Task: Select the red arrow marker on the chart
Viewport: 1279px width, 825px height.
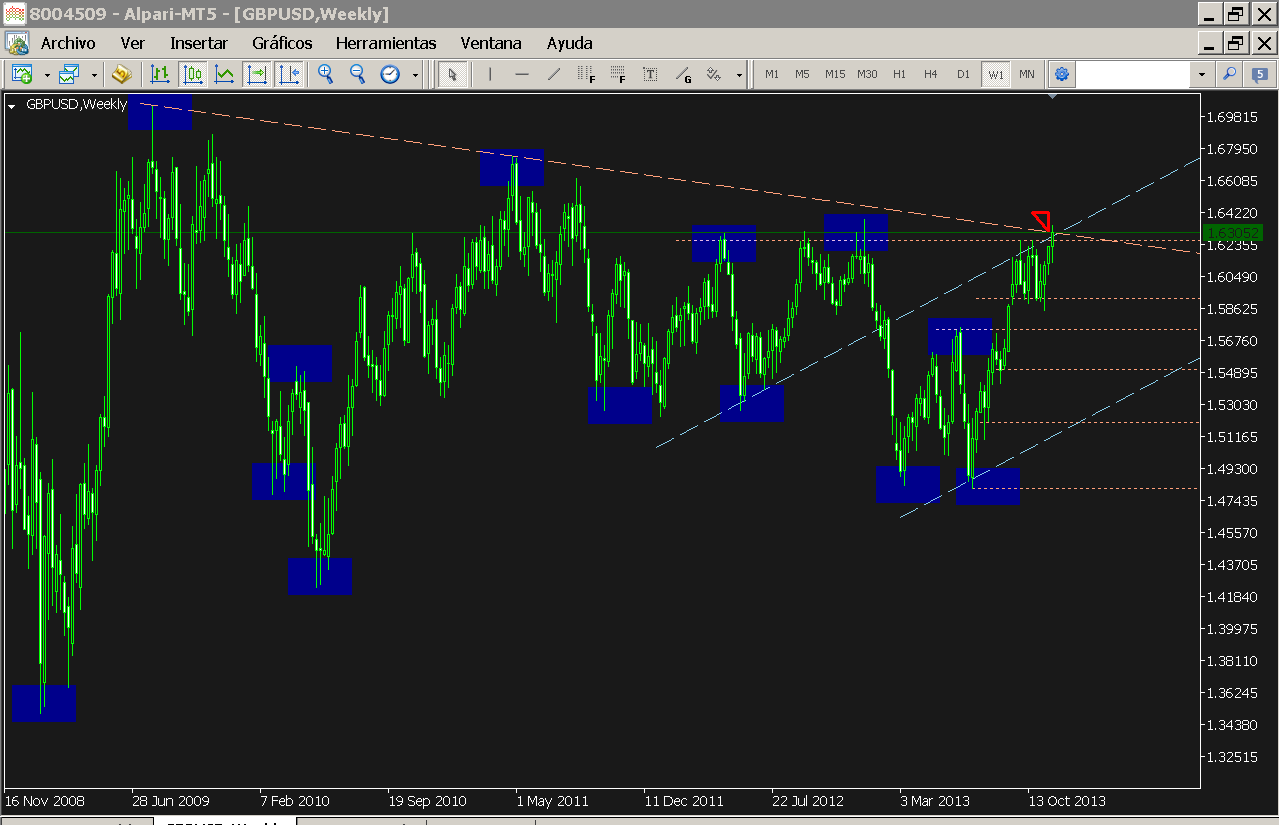Action: click(x=1042, y=220)
